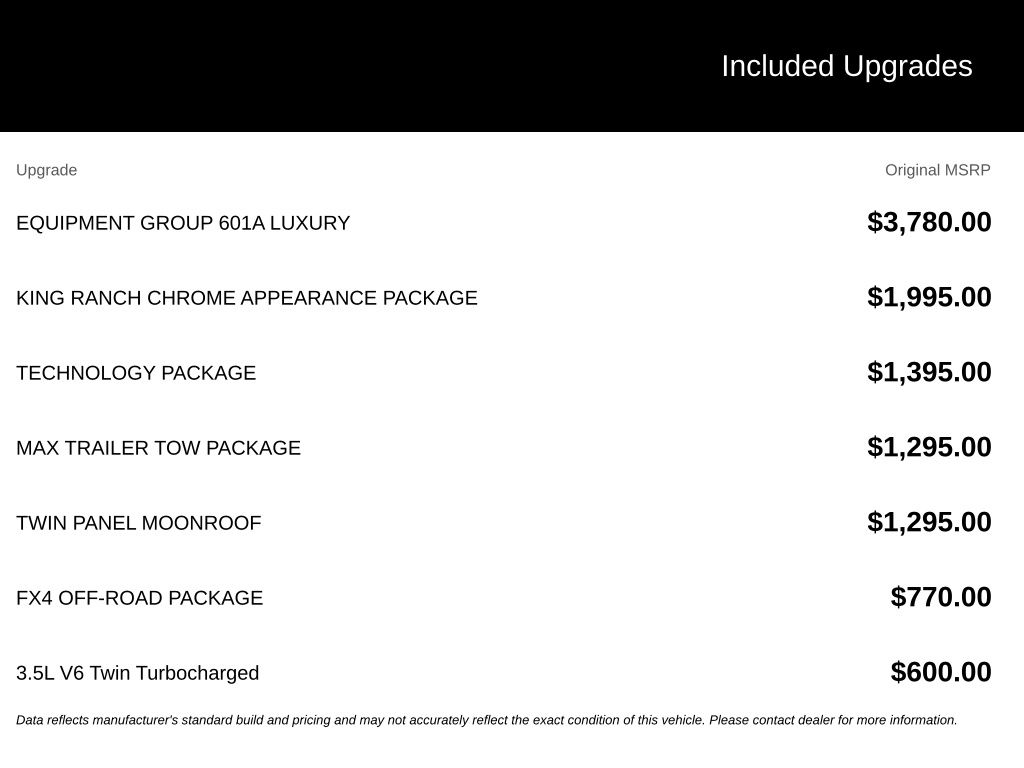
Task: Select KING RANCH CHROME APPEARANCE PACKAGE label
Action: click(x=247, y=298)
